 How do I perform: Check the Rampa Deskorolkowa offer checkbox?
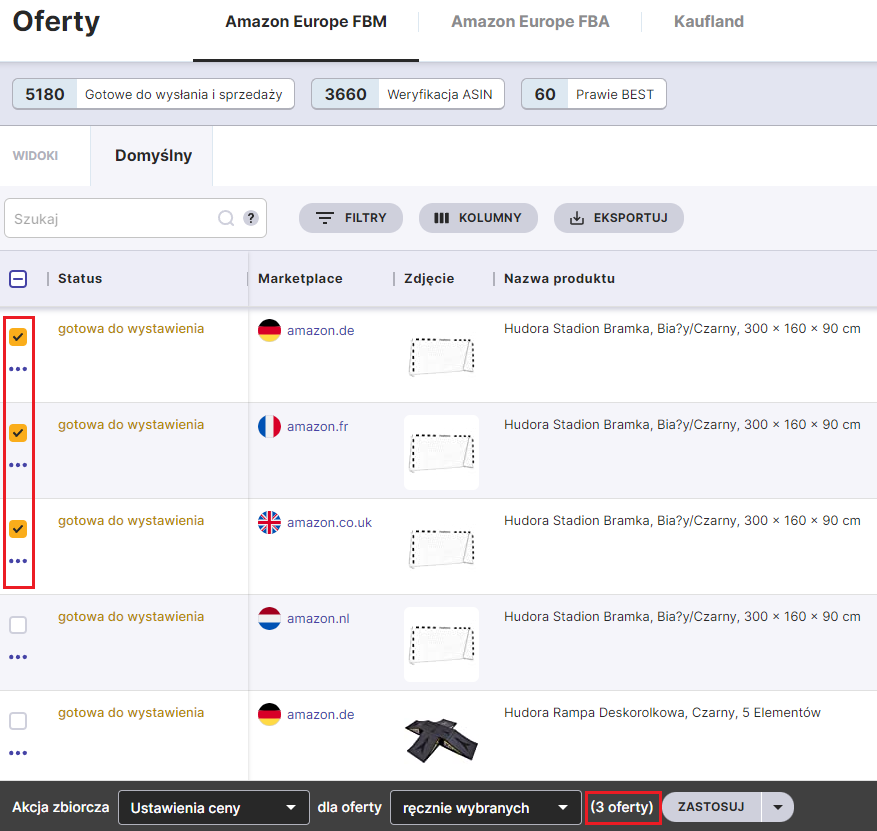click(x=18, y=721)
